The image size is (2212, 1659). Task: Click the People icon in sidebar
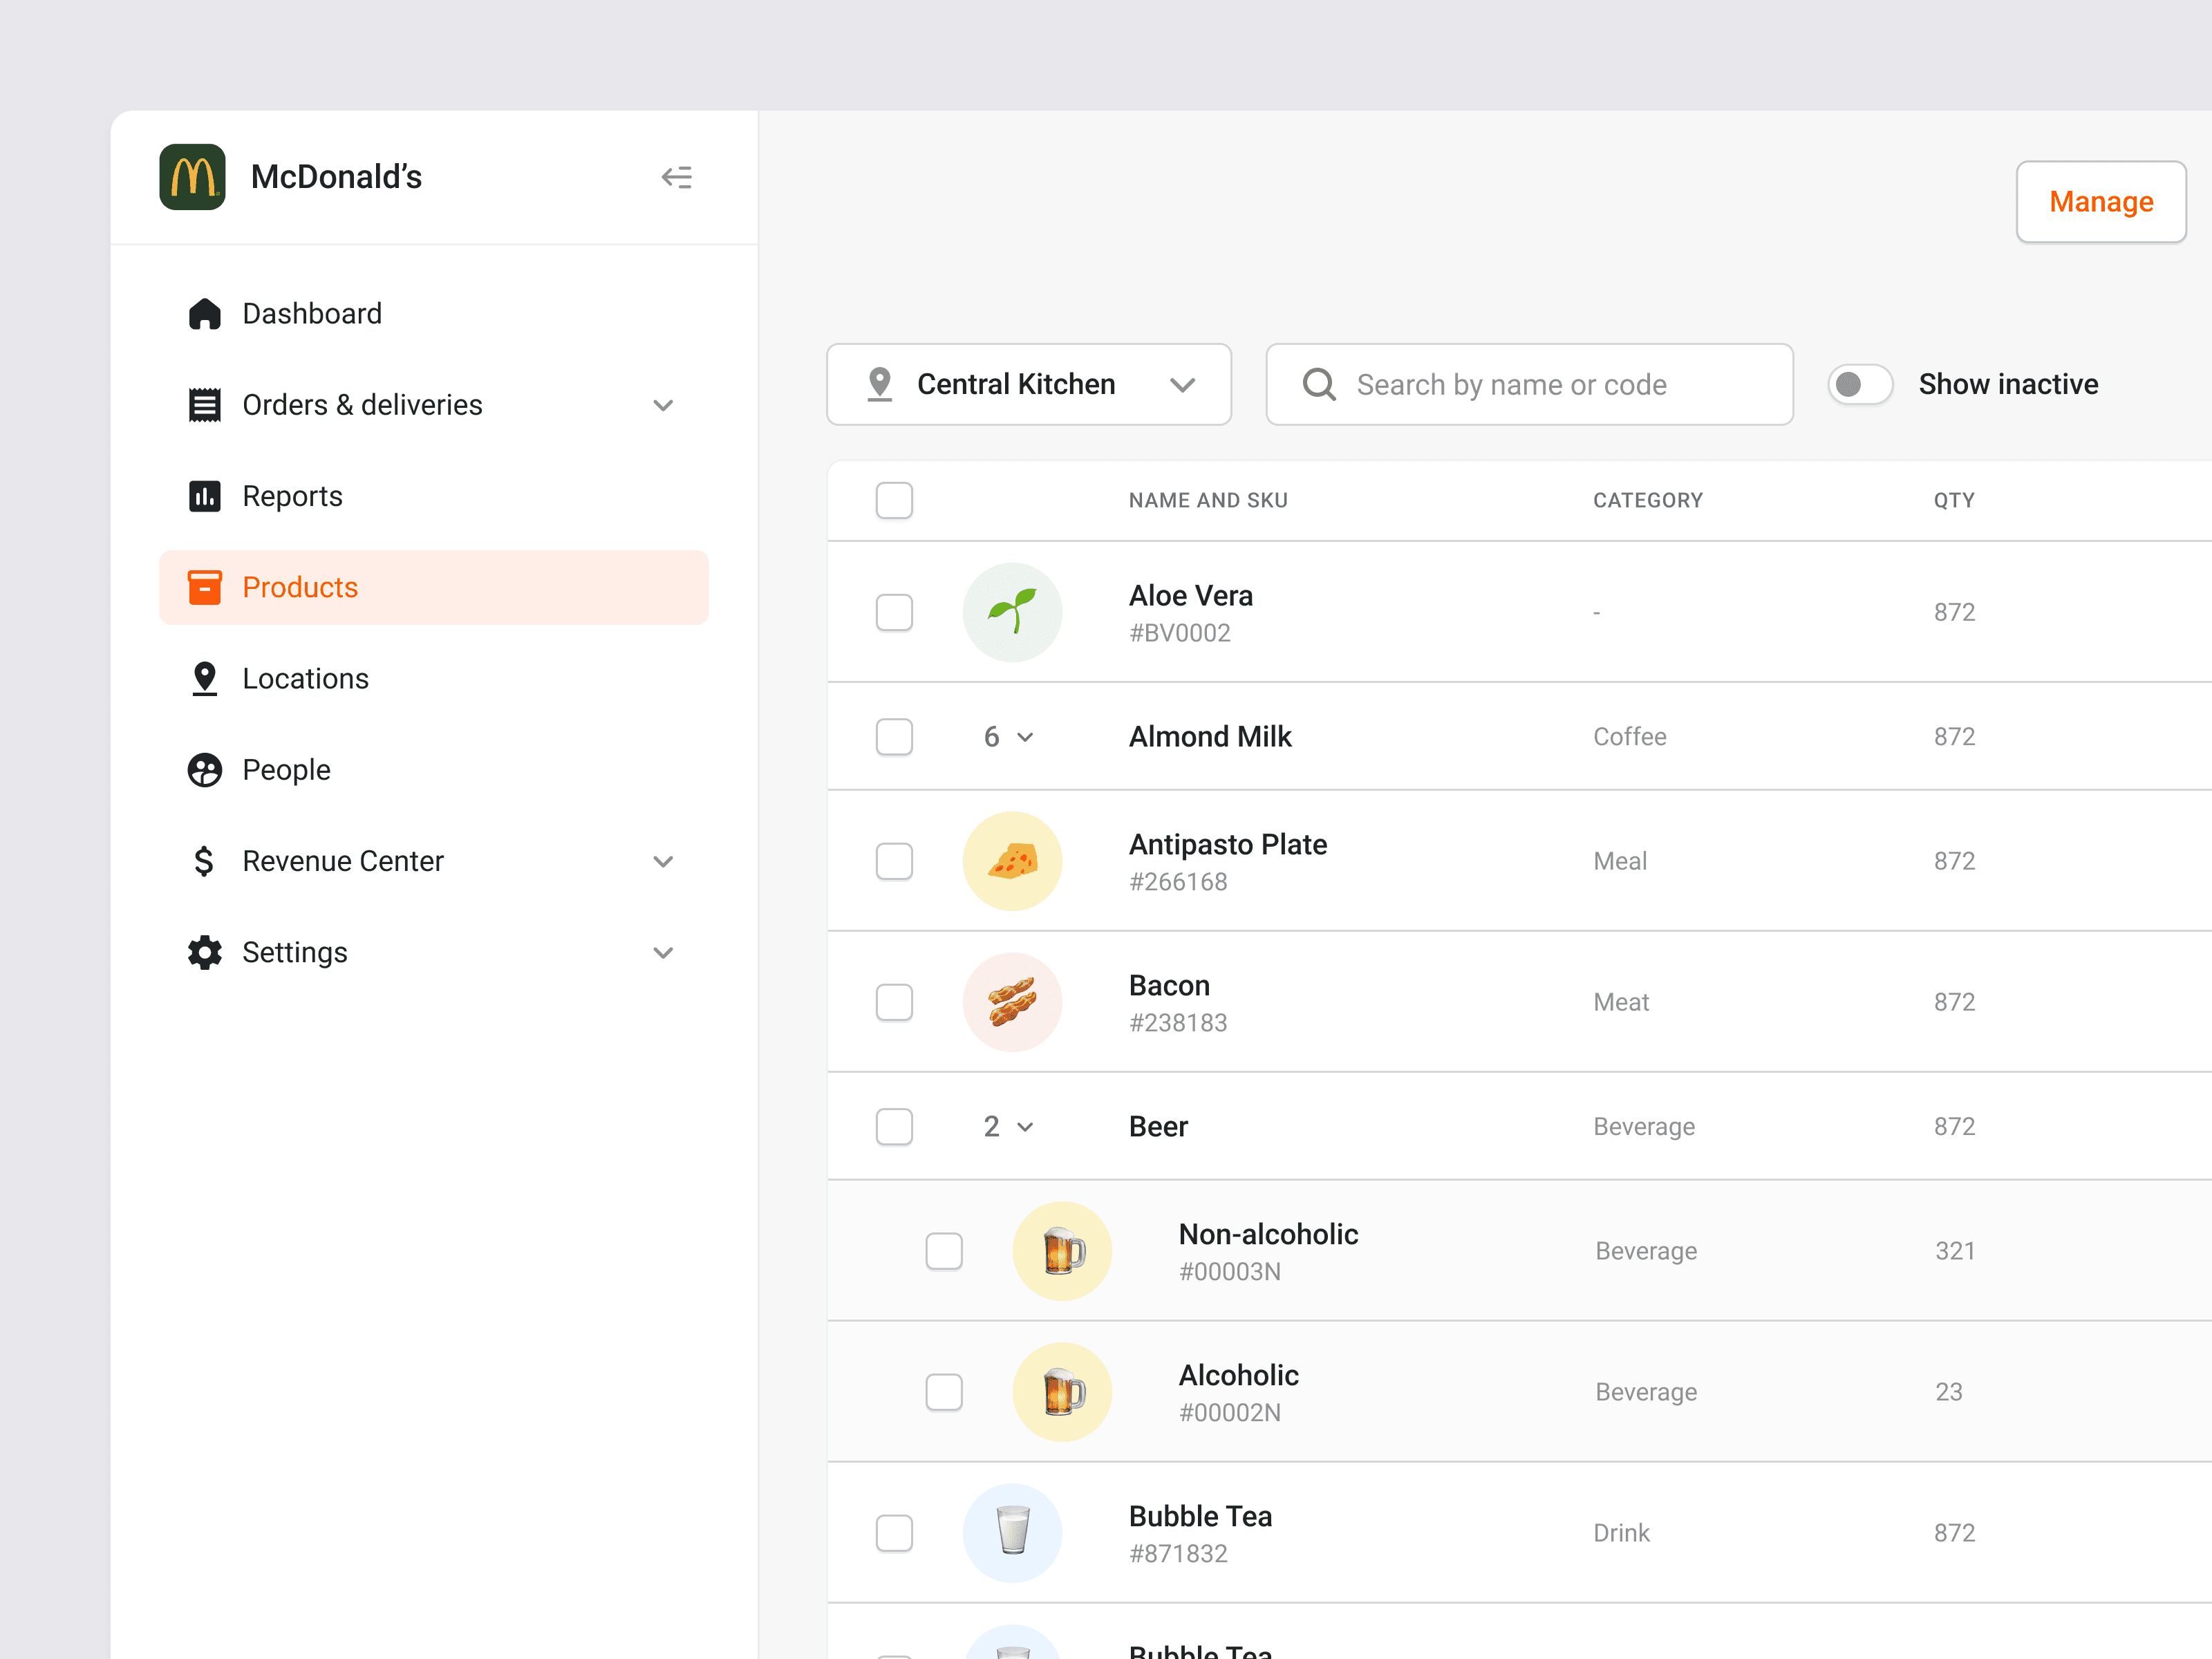point(205,770)
